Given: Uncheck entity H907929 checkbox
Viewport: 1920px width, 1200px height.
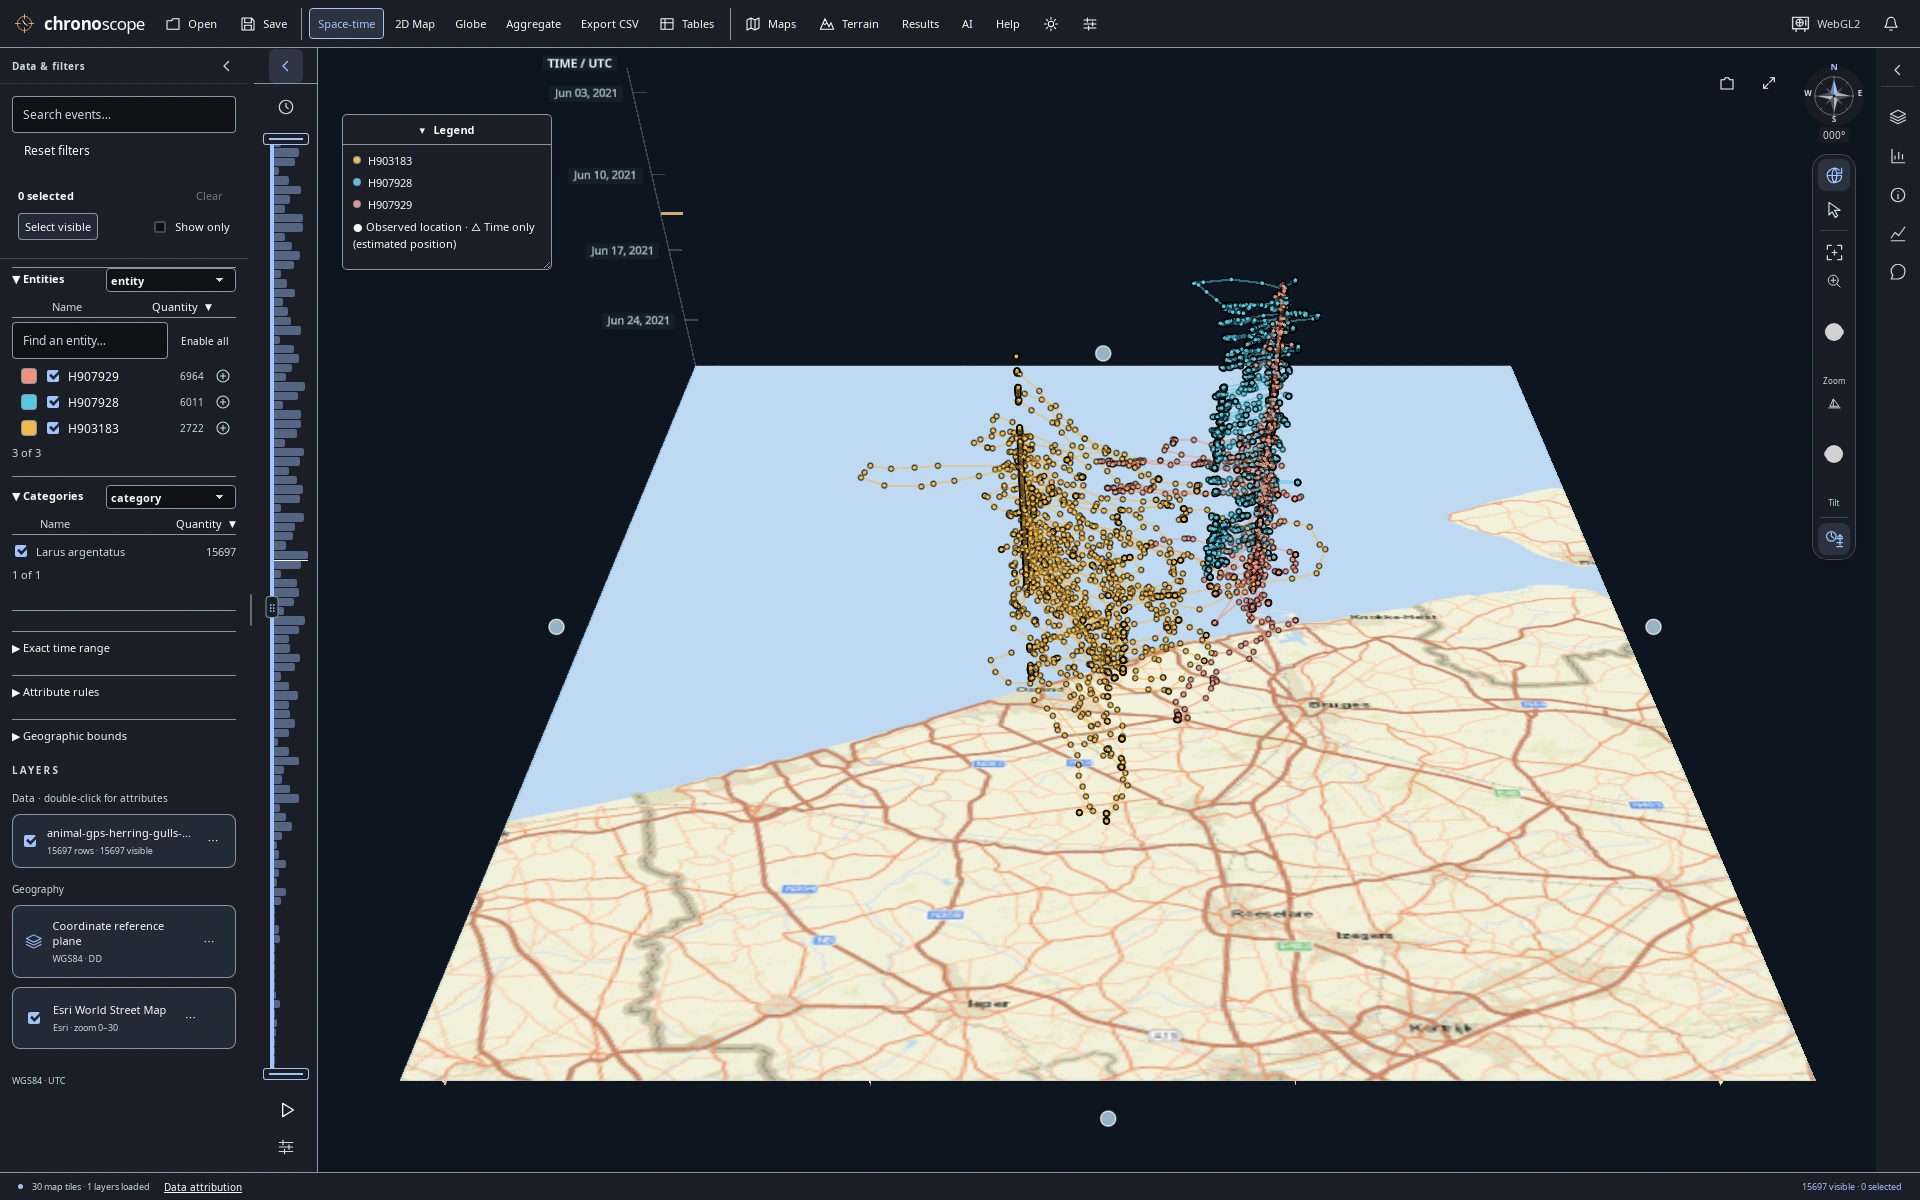Looking at the screenshot, I should (x=53, y=376).
